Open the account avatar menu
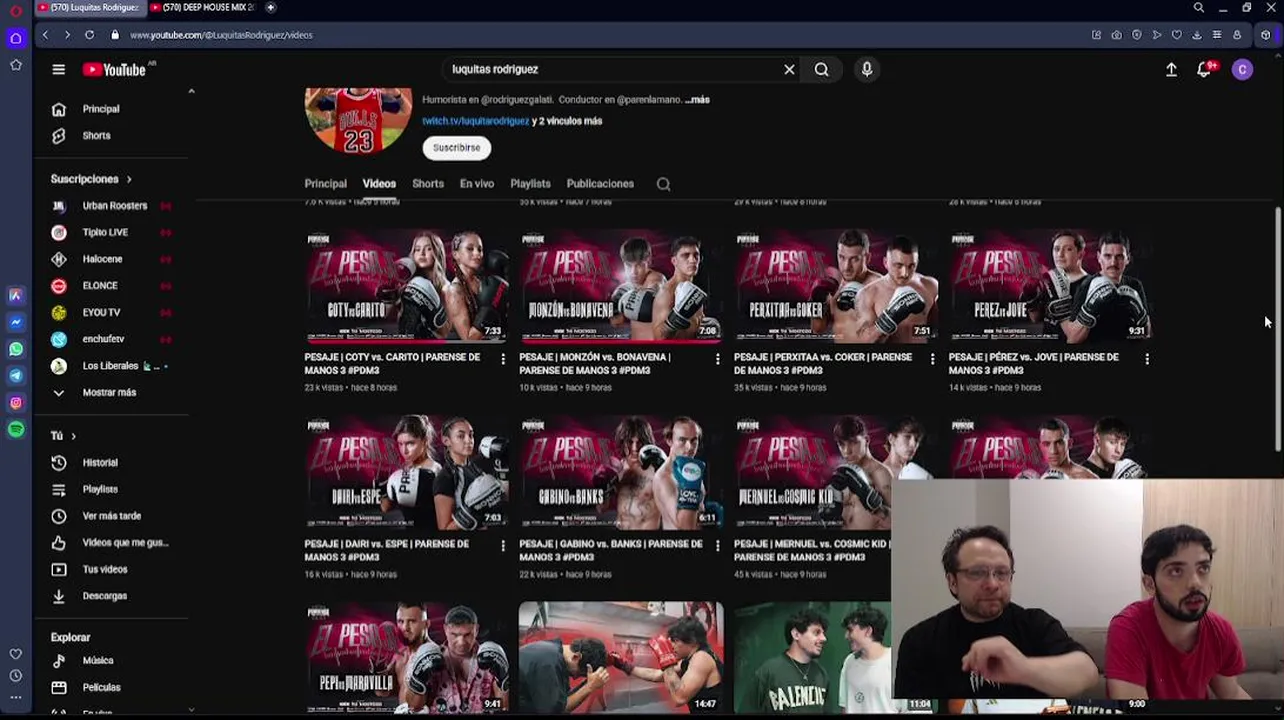The image size is (1284, 720). [x=1242, y=69]
